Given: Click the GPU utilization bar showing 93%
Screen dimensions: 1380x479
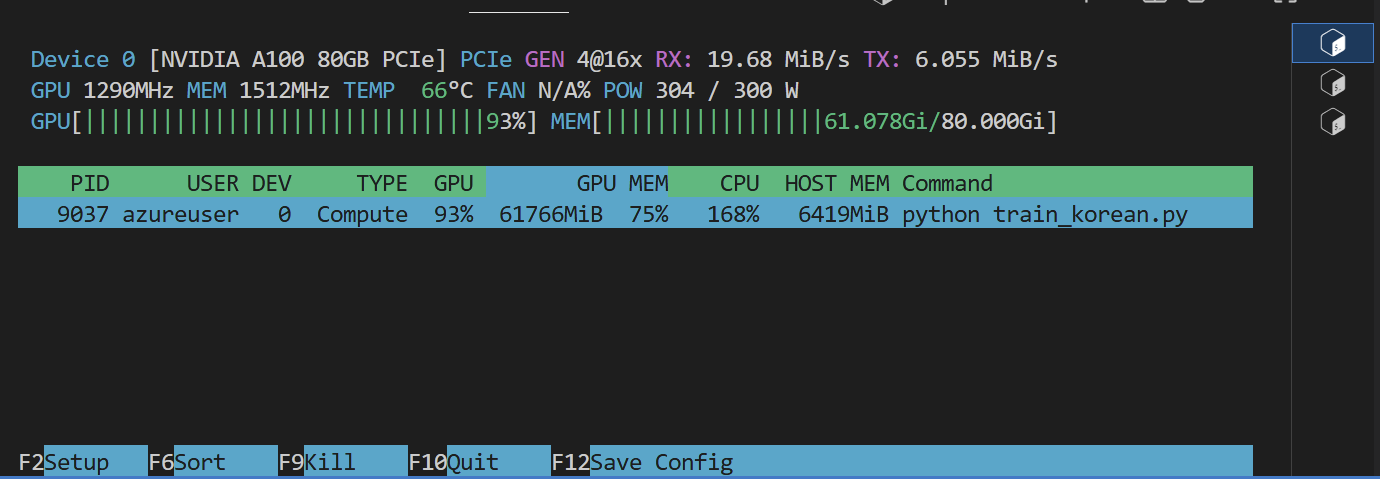Looking at the screenshot, I should [x=285, y=122].
